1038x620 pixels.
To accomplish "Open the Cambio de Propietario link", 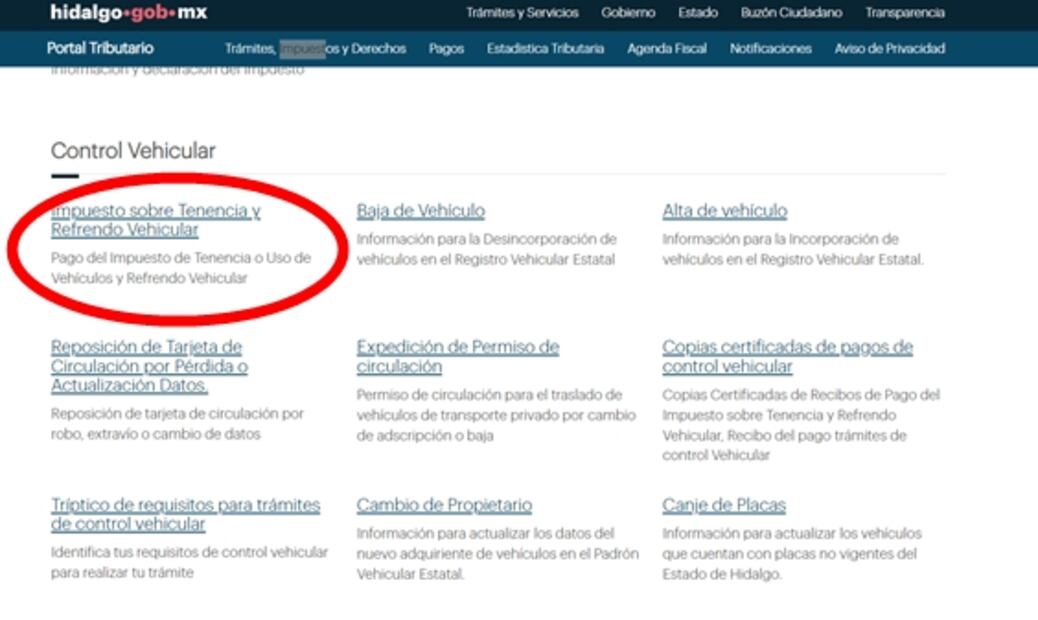I will (x=444, y=505).
